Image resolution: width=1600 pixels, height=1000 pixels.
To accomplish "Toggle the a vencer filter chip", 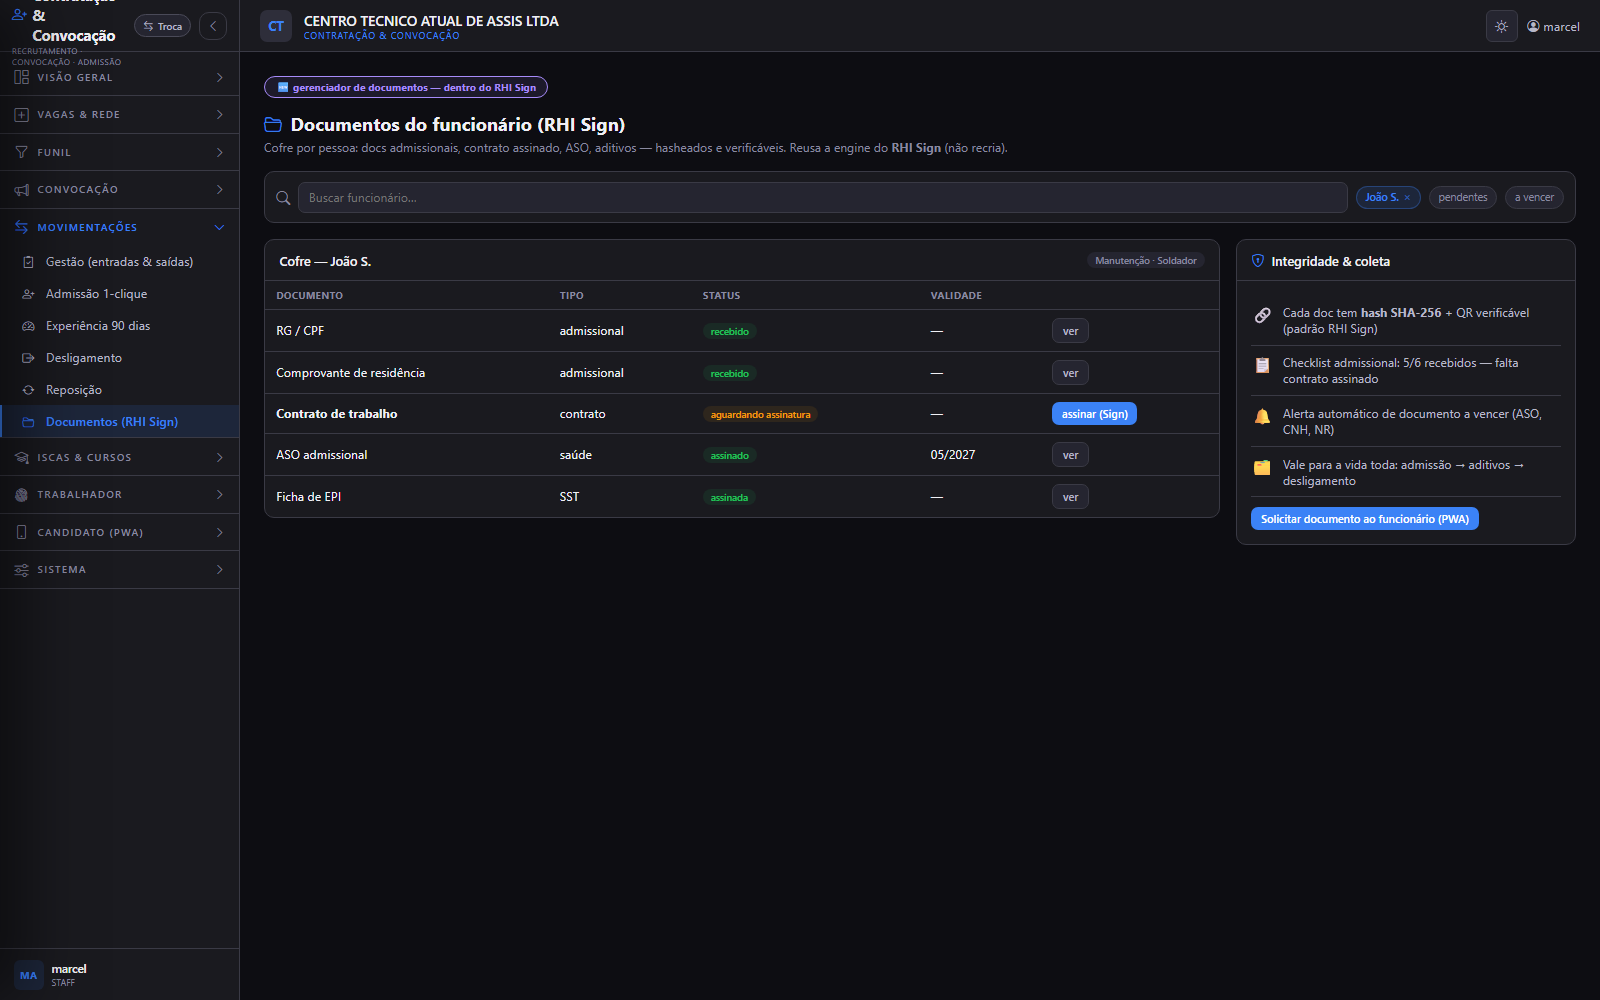I will [x=1534, y=198].
